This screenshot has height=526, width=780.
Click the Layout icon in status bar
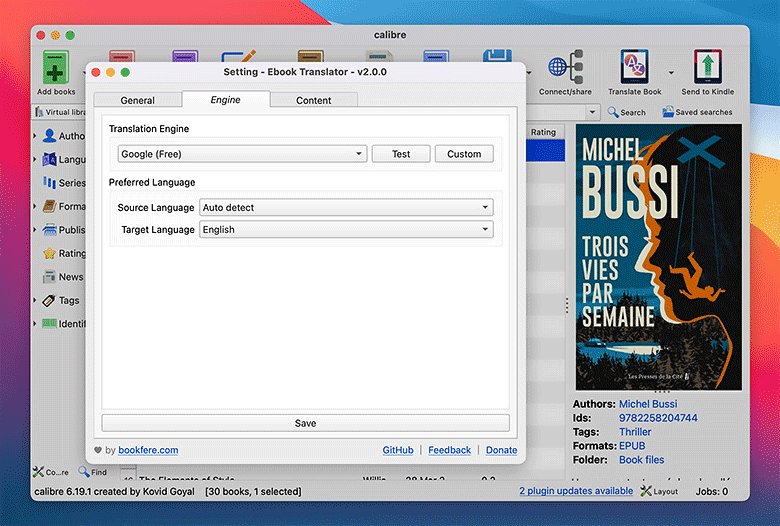pos(647,492)
